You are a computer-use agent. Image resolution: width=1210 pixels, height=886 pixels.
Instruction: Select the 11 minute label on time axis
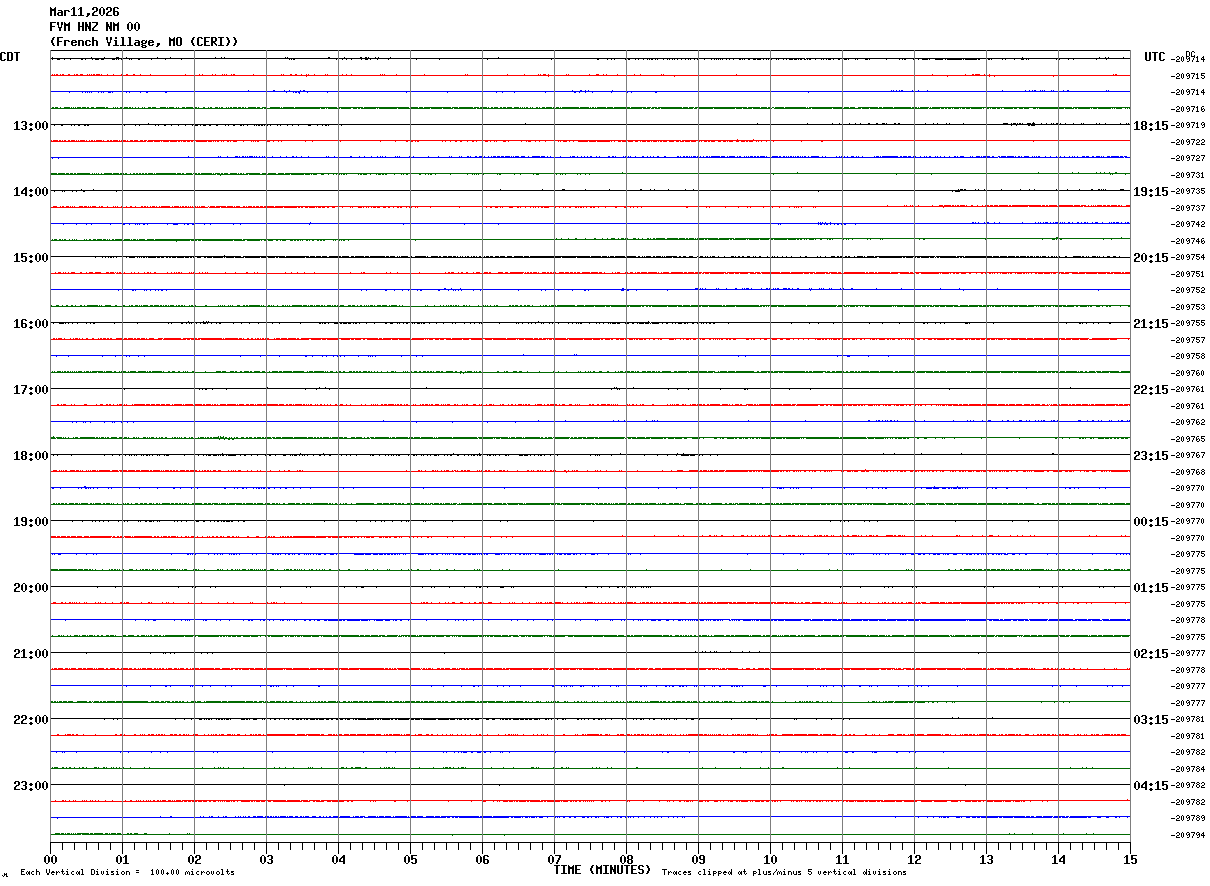point(842,859)
